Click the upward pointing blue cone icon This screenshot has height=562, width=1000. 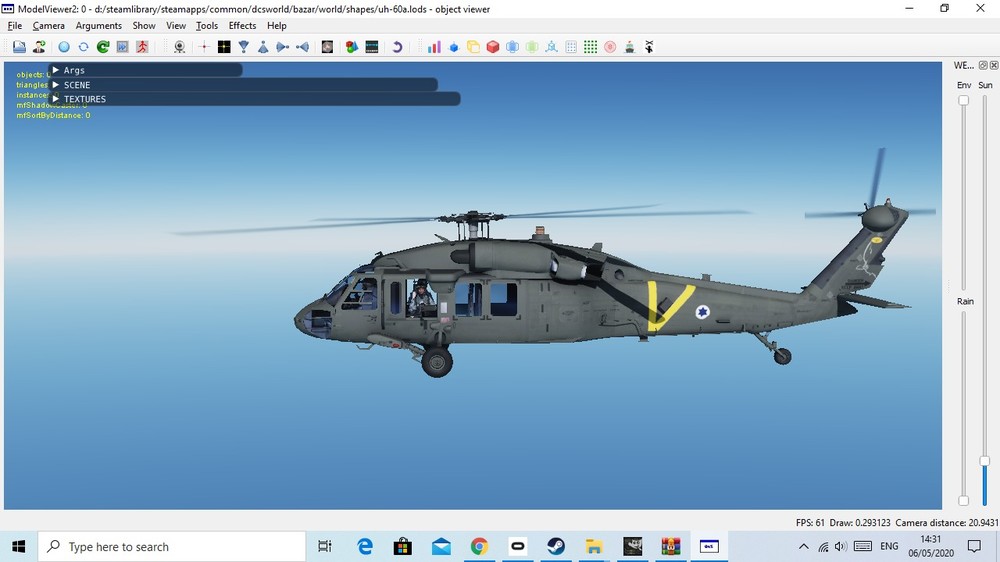click(263, 47)
